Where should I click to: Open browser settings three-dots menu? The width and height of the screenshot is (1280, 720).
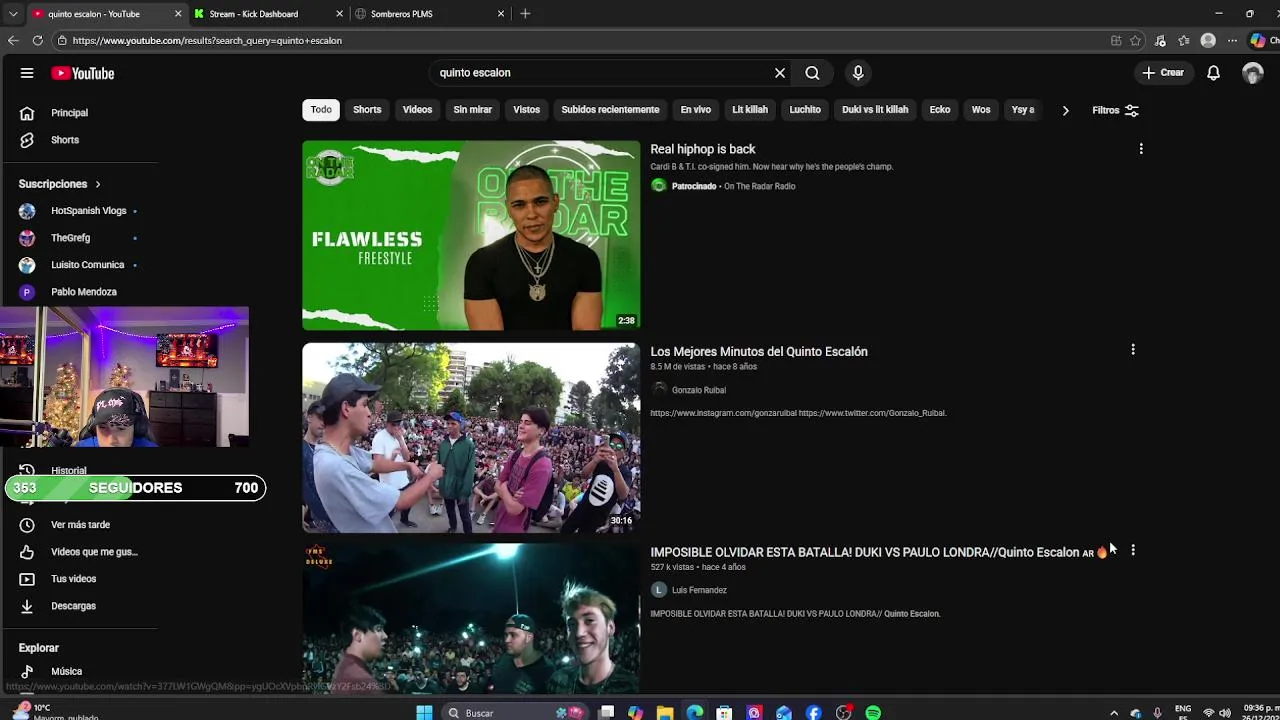click(x=1232, y=41)
